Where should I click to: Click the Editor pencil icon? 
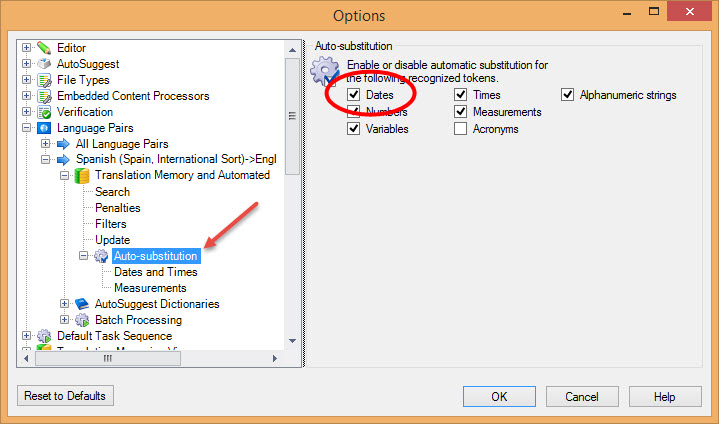[44, 48]
